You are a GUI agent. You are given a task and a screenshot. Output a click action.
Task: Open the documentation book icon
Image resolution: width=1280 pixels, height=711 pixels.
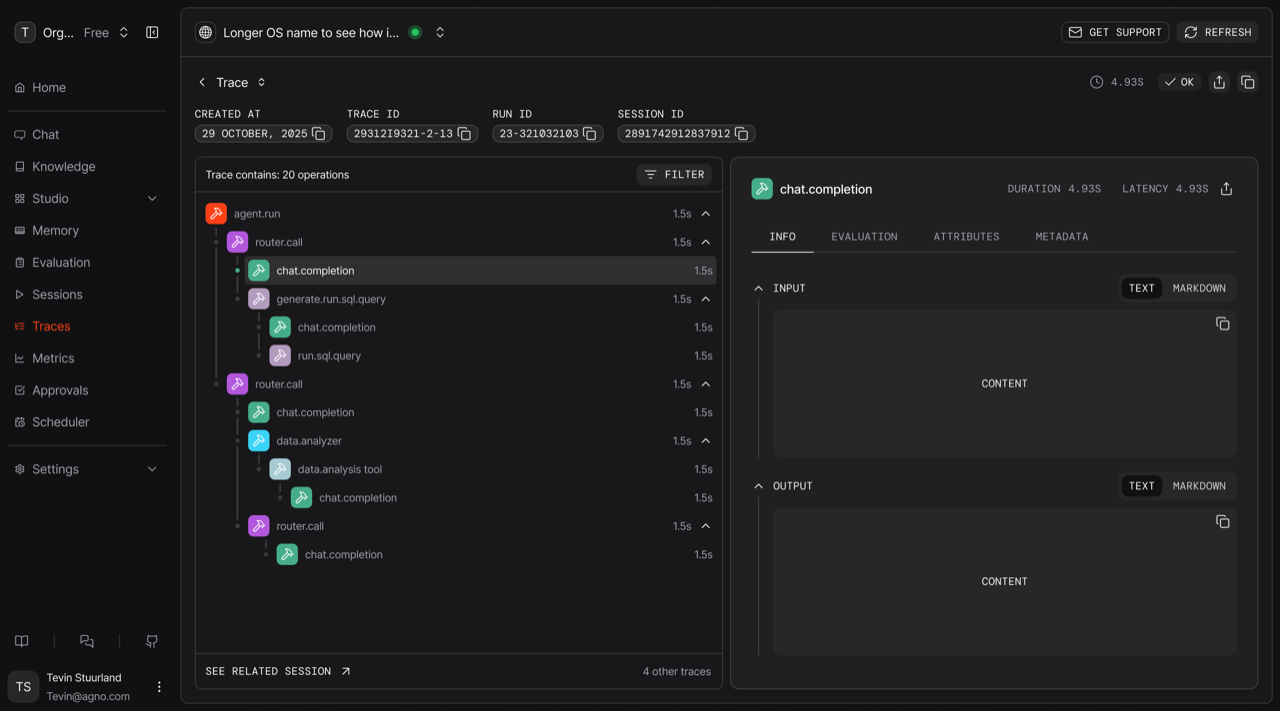coord(22,641)
